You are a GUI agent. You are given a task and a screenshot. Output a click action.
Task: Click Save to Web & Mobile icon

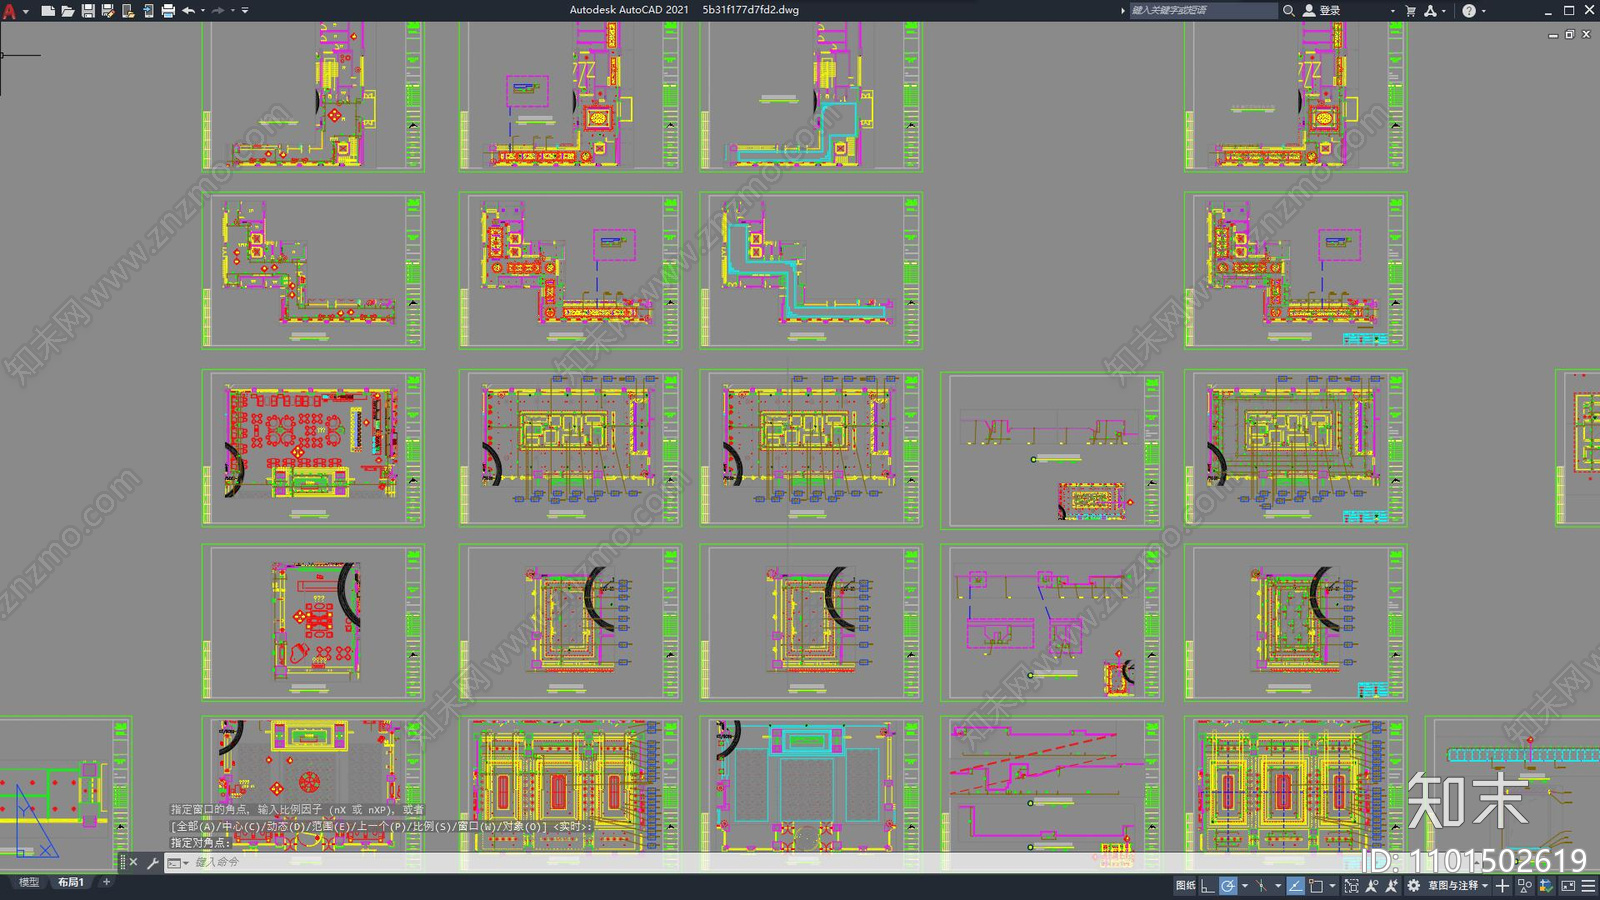point(148,11)
